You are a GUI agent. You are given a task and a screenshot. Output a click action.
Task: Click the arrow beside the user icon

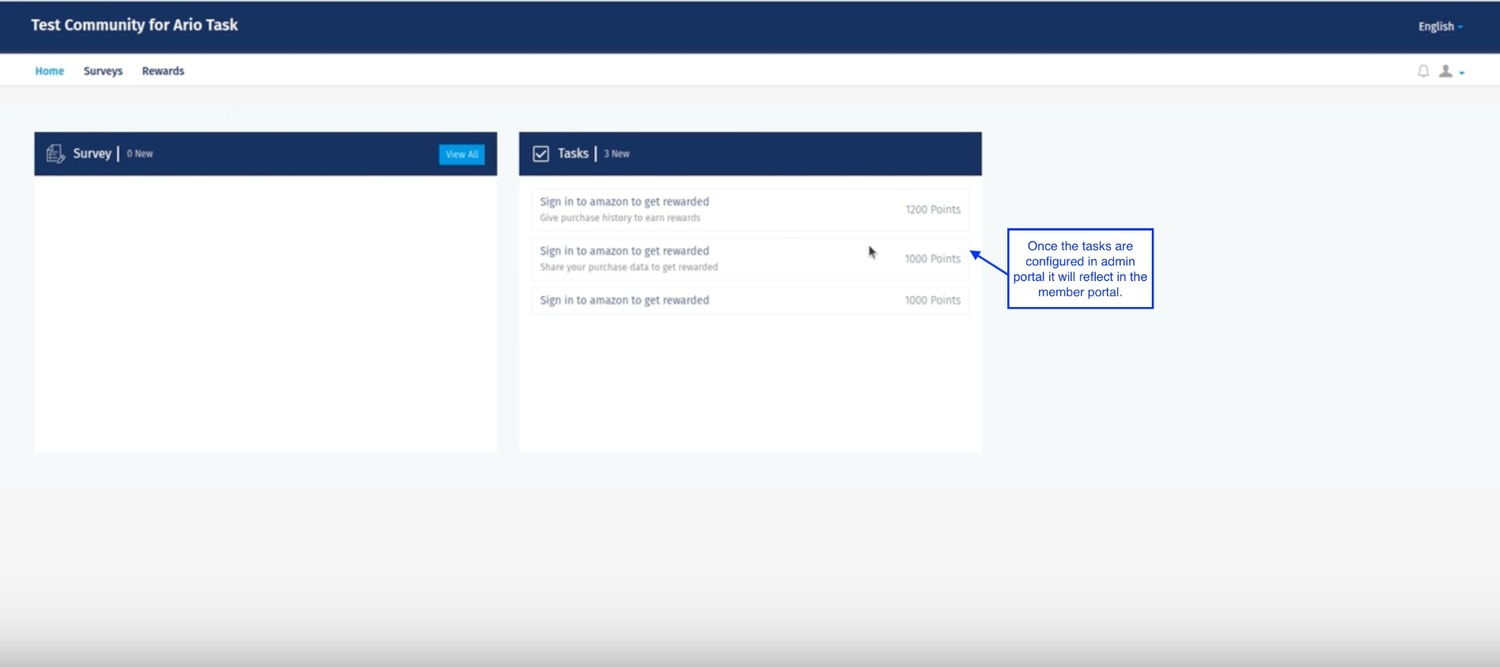(1462, 73)
